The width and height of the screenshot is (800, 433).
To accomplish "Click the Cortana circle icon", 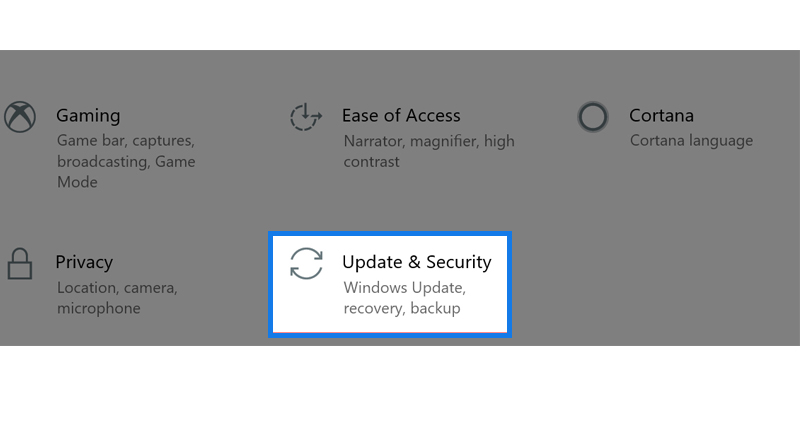I will point(593,117).
